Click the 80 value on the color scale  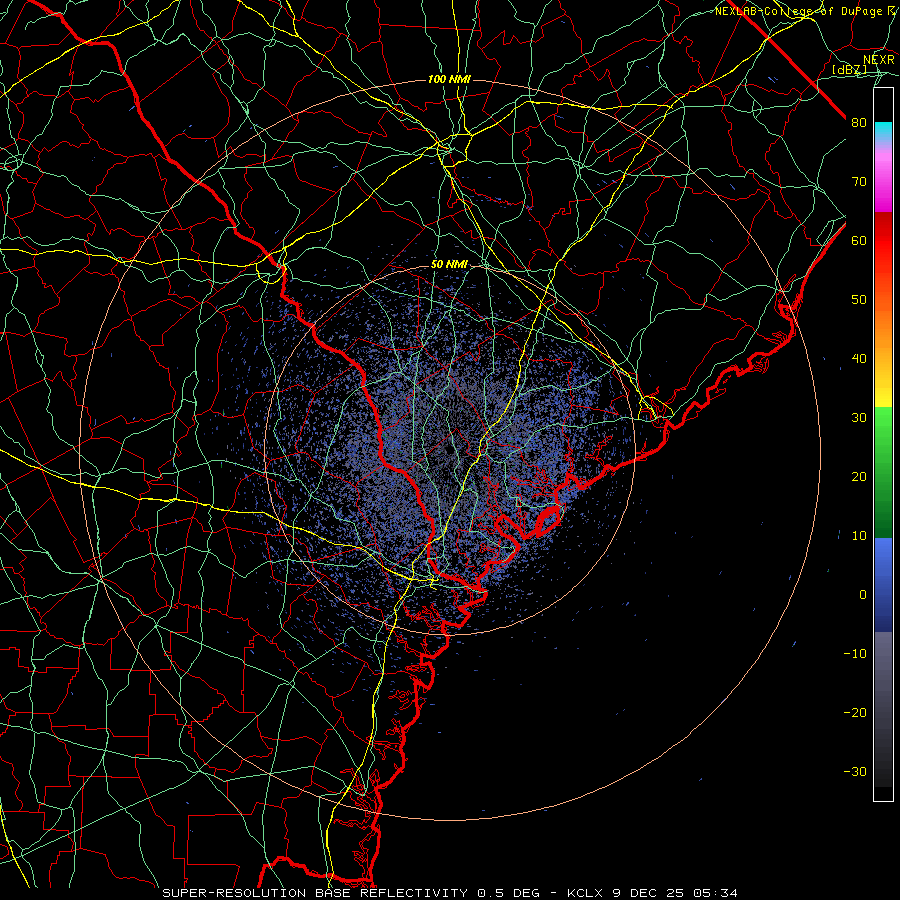(859, 123)
